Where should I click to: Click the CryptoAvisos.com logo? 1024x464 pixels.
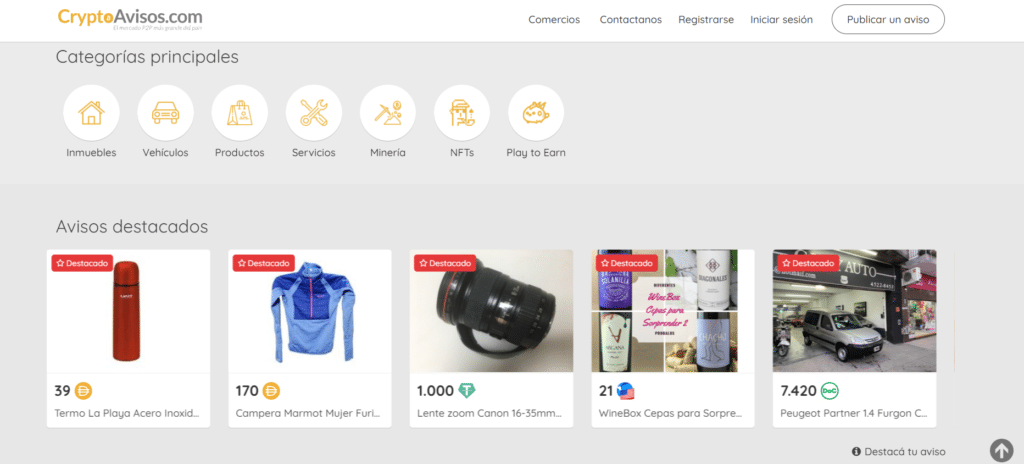130,18
